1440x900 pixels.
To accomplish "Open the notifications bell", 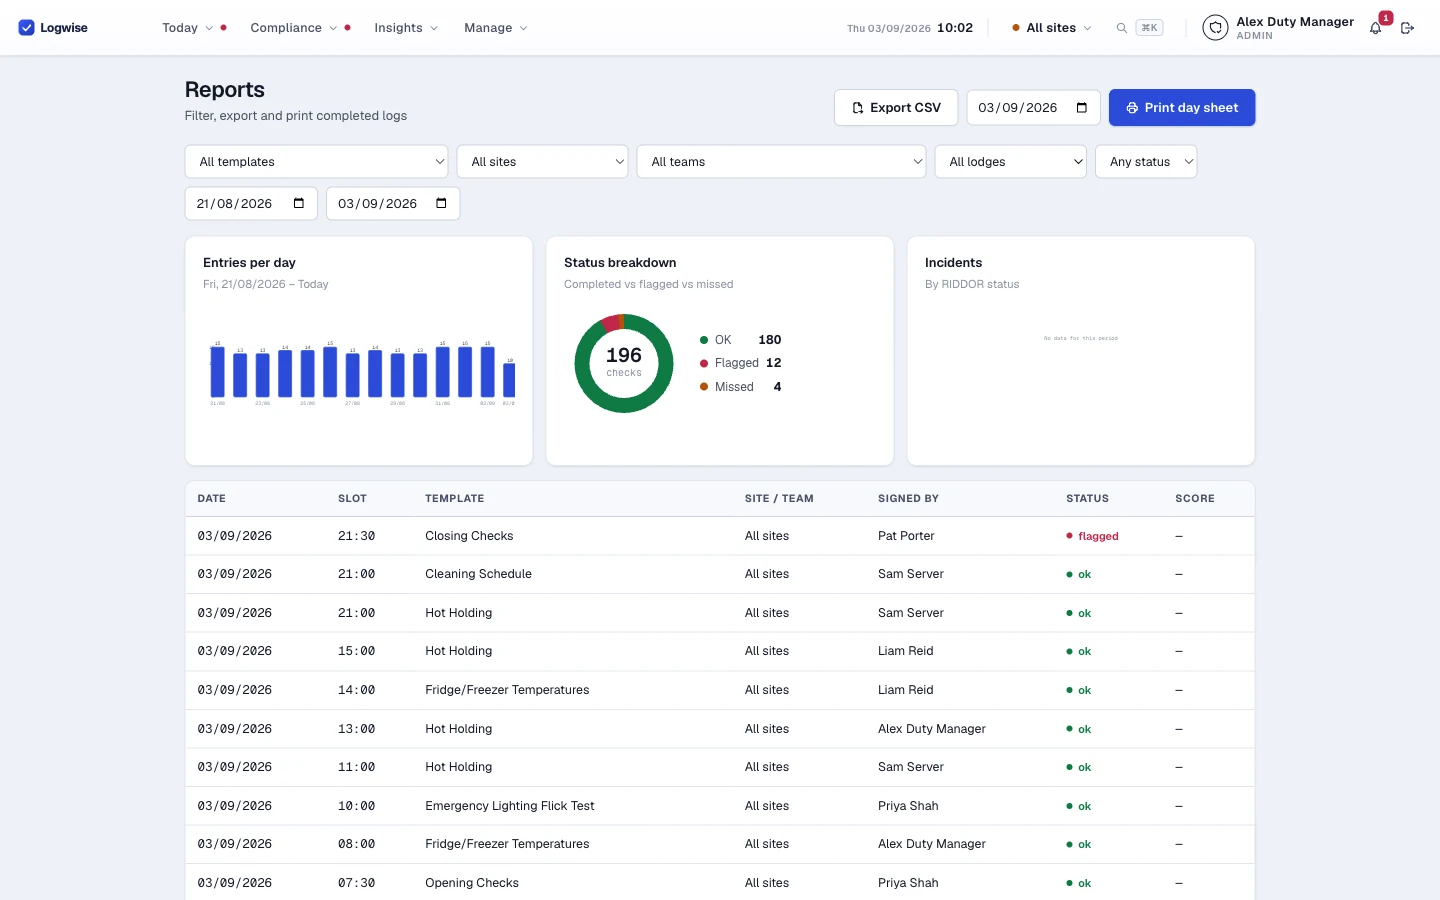I will pos(1376,28).
